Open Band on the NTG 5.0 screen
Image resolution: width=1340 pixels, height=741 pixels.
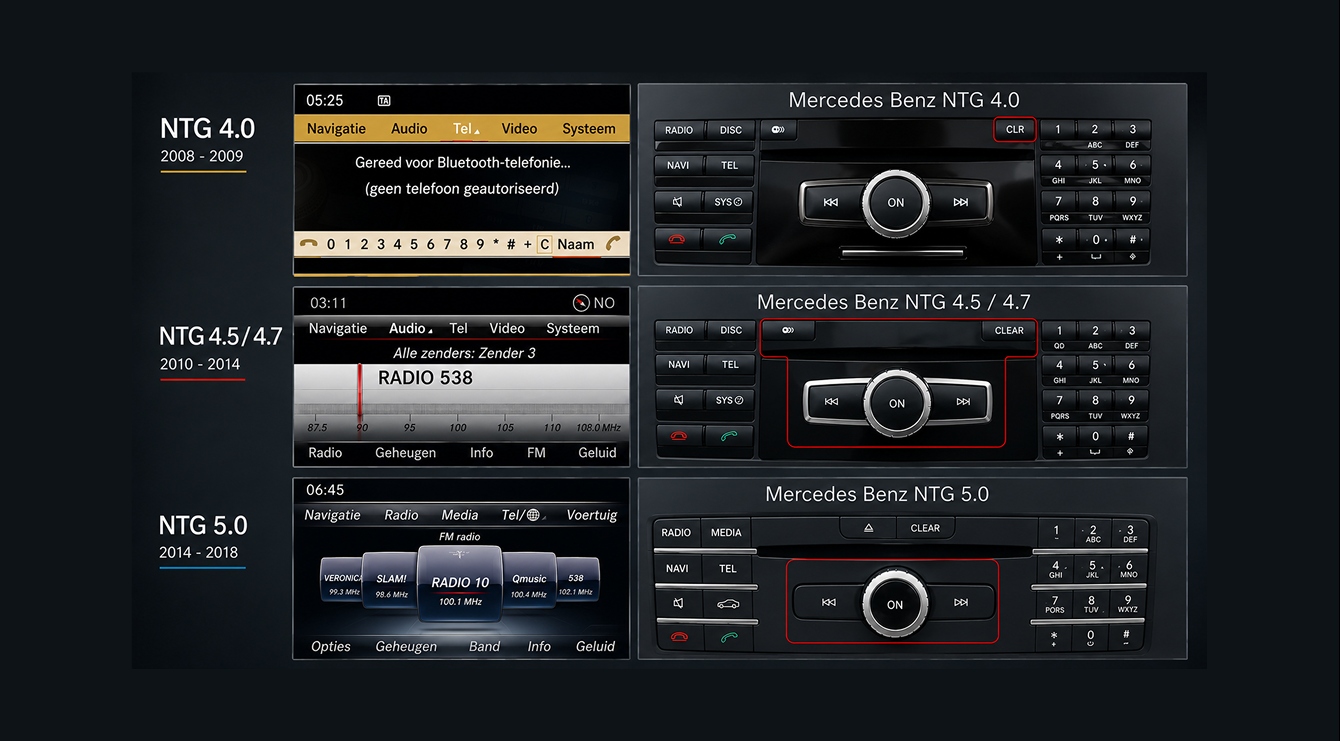484,646
